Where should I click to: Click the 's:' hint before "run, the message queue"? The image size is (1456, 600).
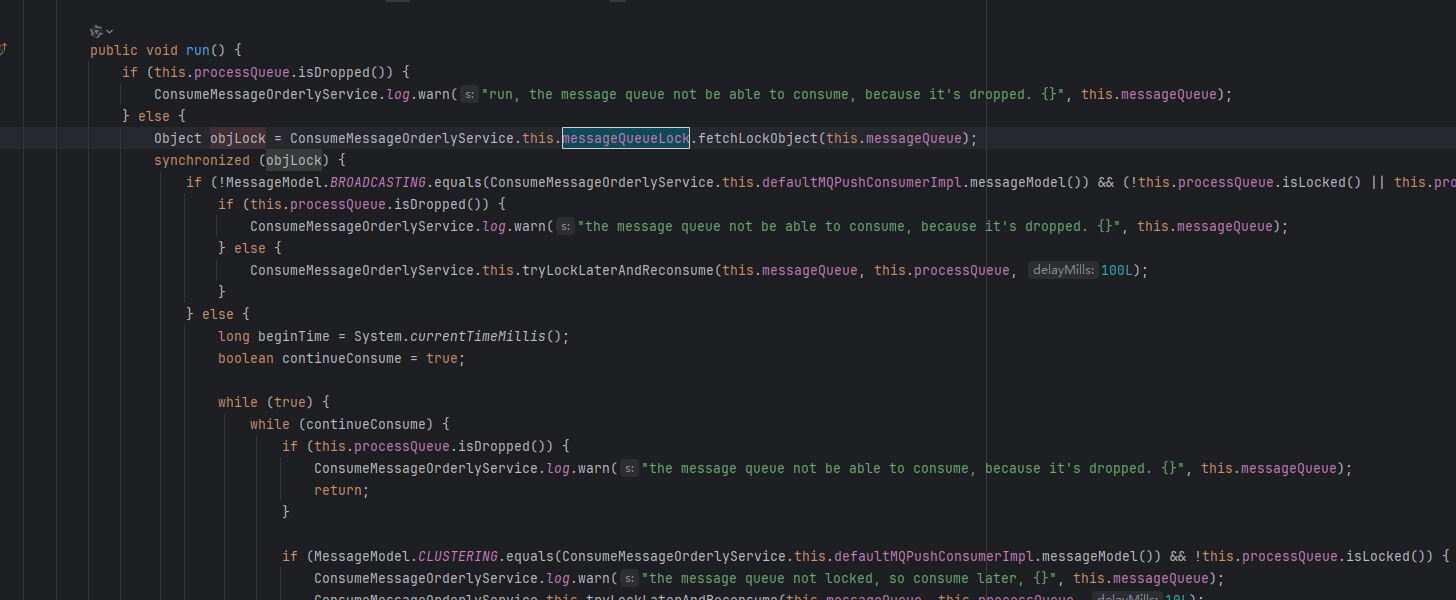[470, 94]
